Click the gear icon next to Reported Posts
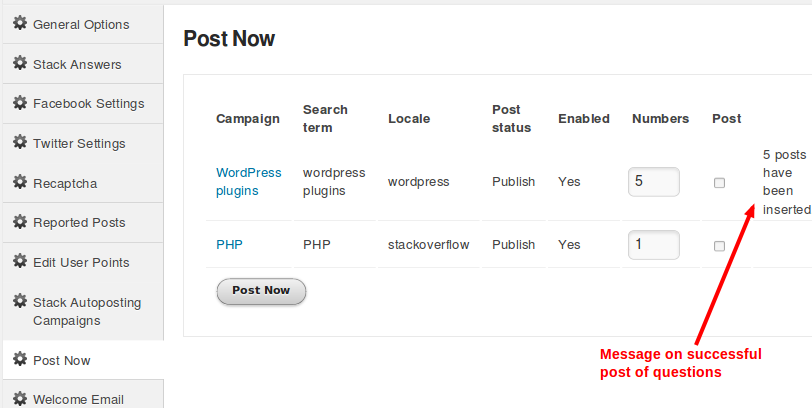Screen dimensions: 812x408 click(x=20, y=222)
